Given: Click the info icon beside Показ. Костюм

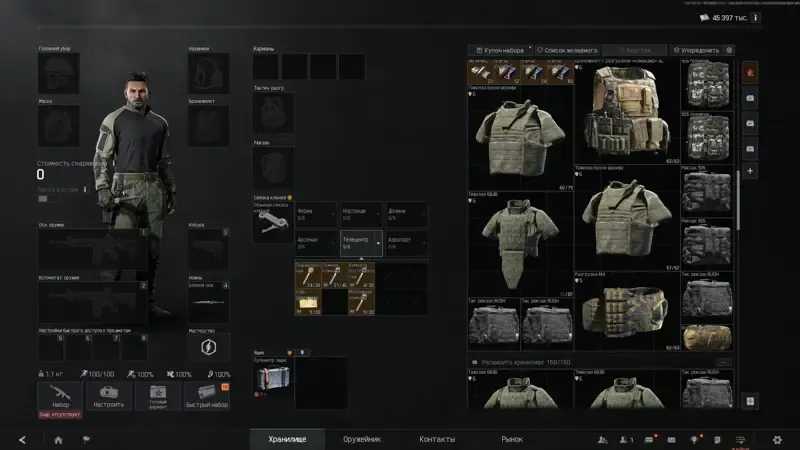Looking at the screenshot, I should tap(85, 189).
